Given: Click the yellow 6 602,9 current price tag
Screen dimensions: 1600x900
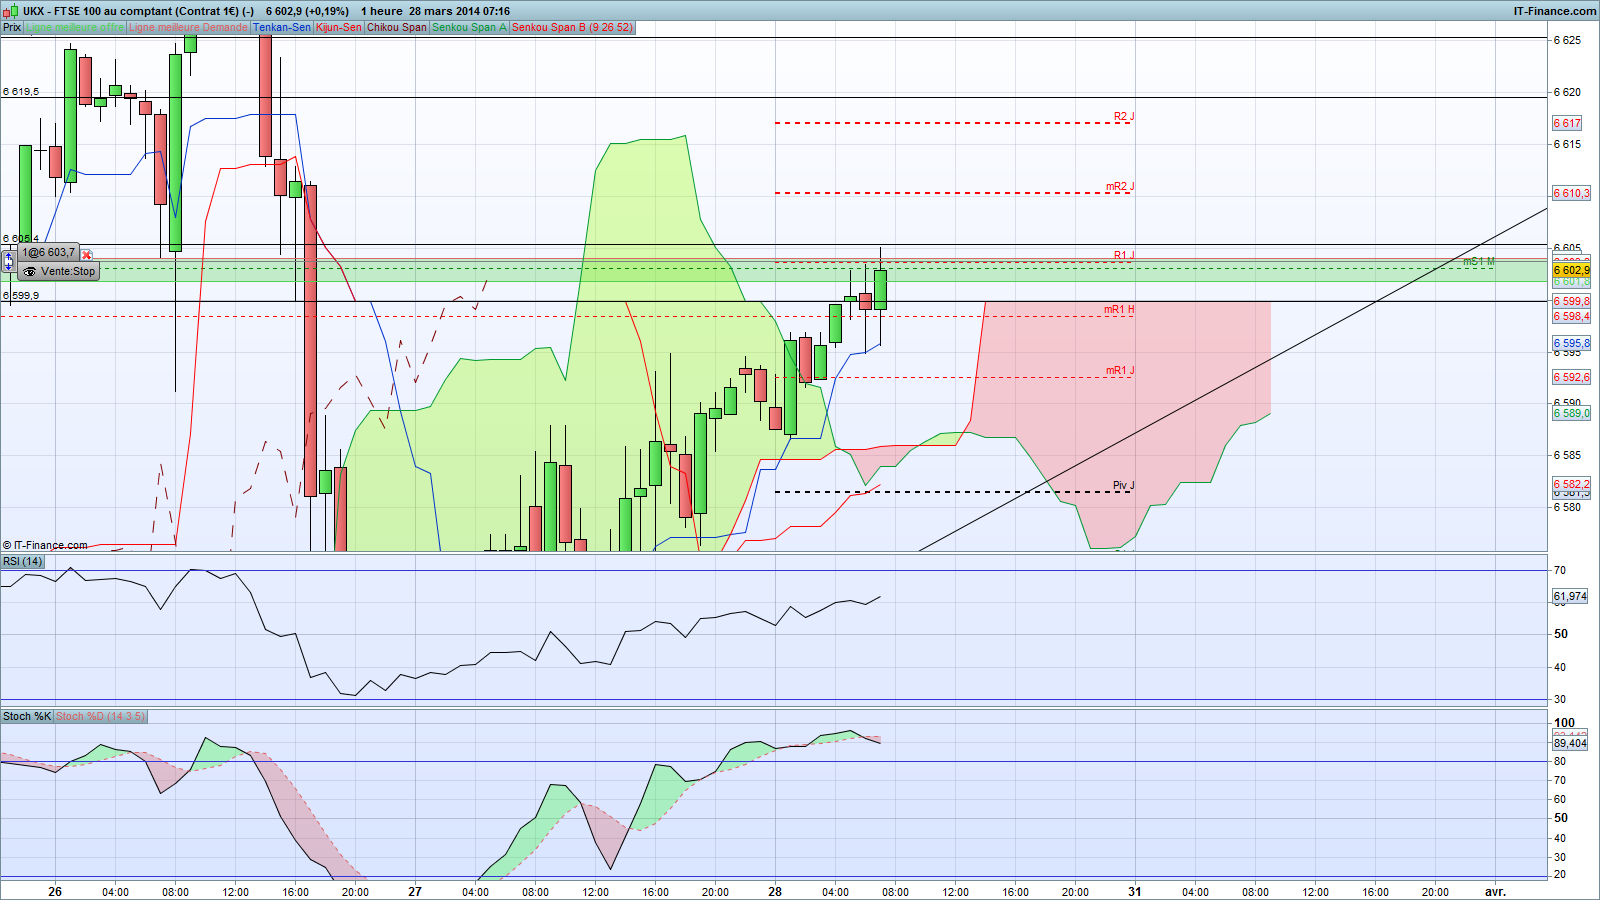Looking at the screenshot, I should (1571, 270).
